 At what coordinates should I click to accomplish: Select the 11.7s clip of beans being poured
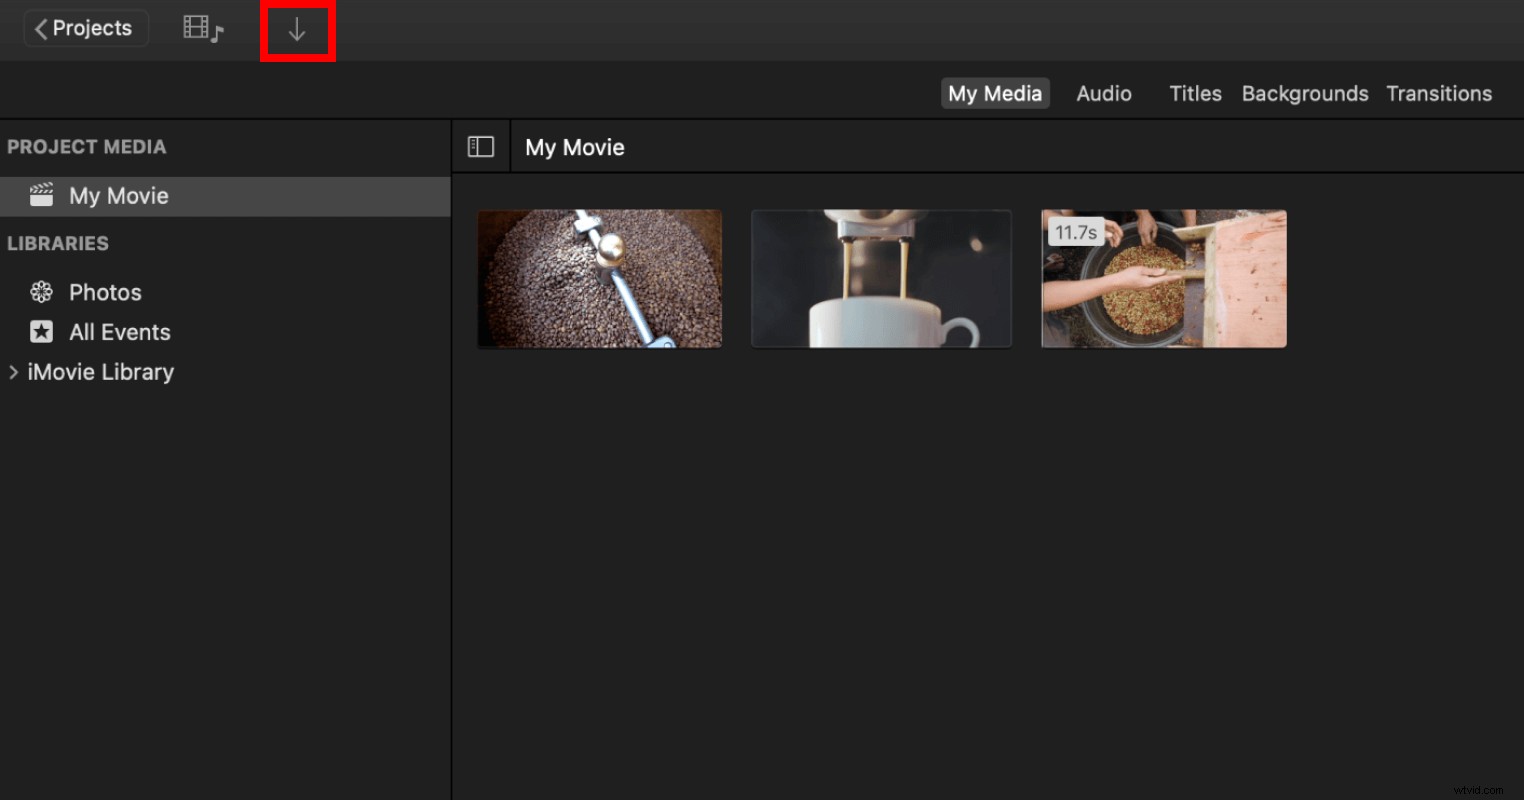click(1163, 278)
